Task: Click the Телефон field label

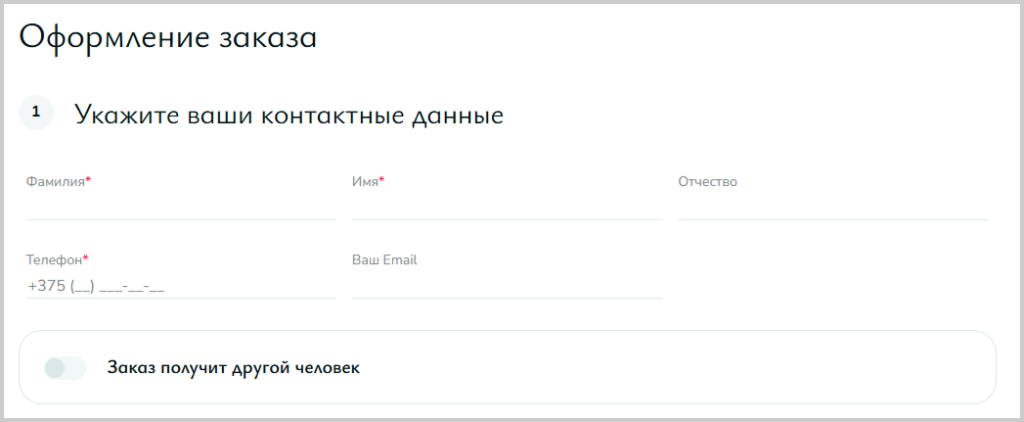Action: 54,260
